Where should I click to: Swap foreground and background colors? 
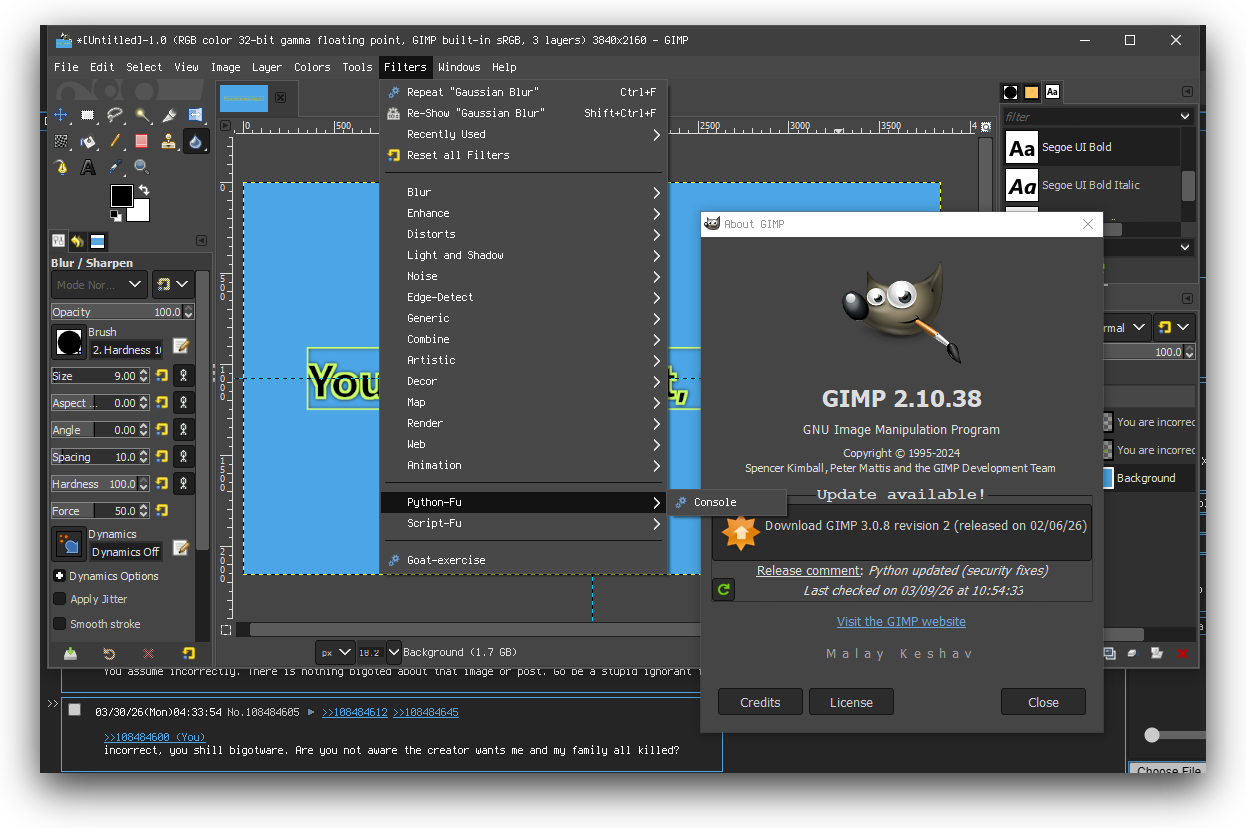point(144,190)
